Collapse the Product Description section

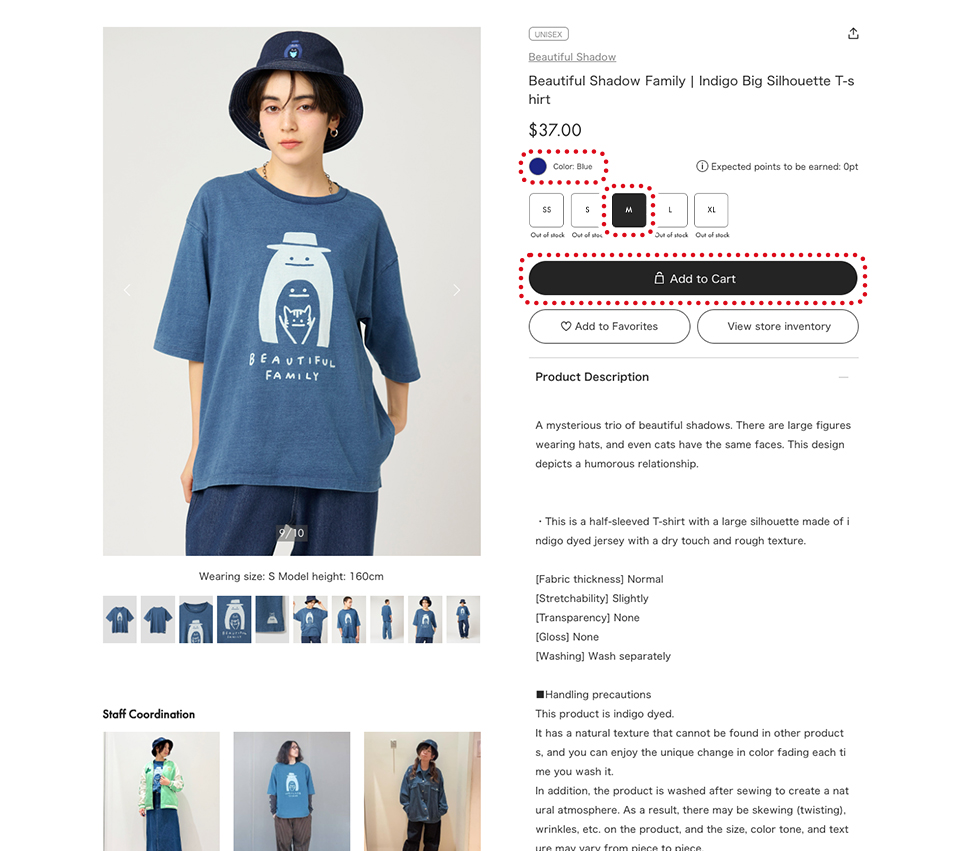pos(843,377)
